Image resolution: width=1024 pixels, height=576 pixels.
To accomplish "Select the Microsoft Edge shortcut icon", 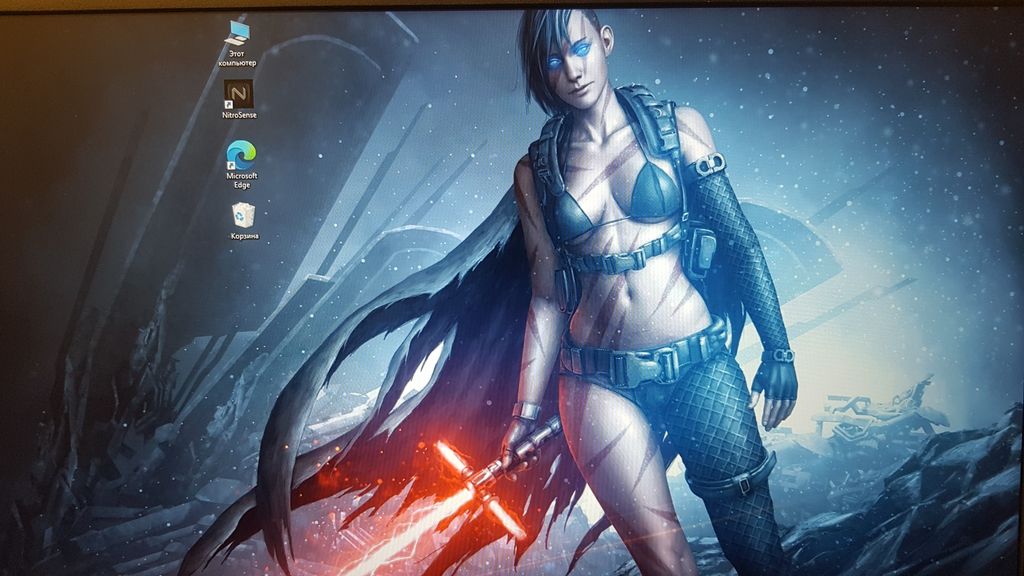I will click(x=241, y=156).
